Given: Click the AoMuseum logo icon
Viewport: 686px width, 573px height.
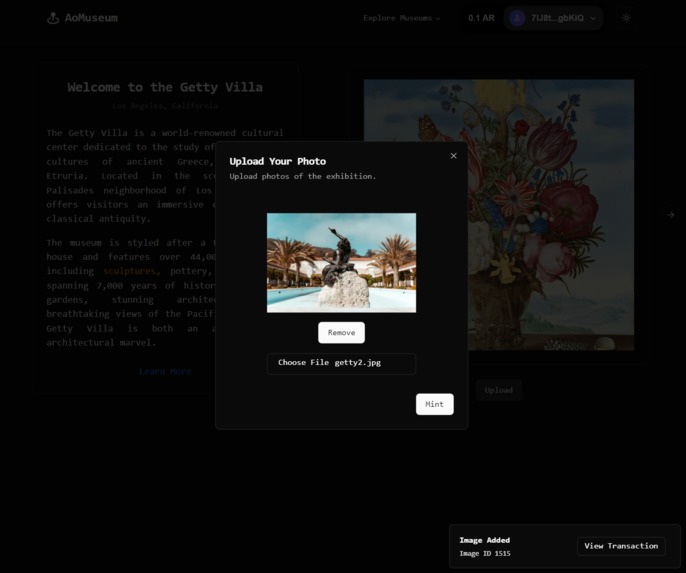Looking at the screenshot, I should pos(53,18).
